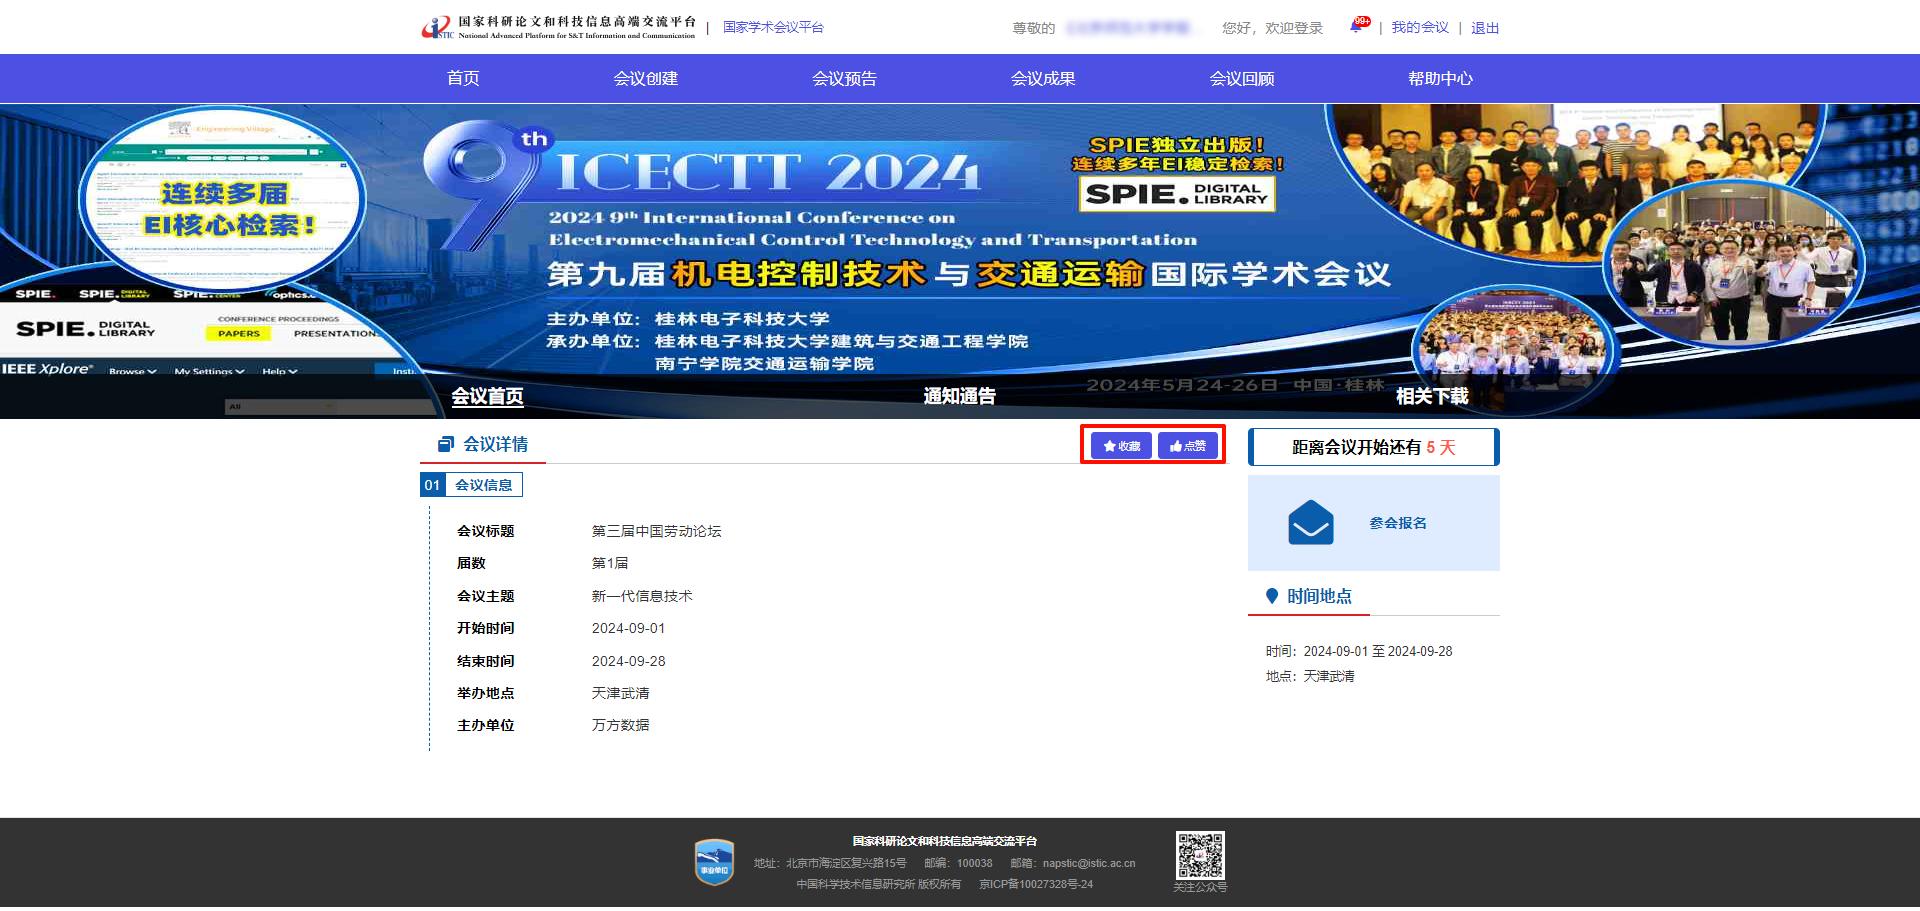The height and width of the screenshot is (911, 1920).
Task: Click the 京ICP备10027328号-24 footer link
Action: [1036, 884]
